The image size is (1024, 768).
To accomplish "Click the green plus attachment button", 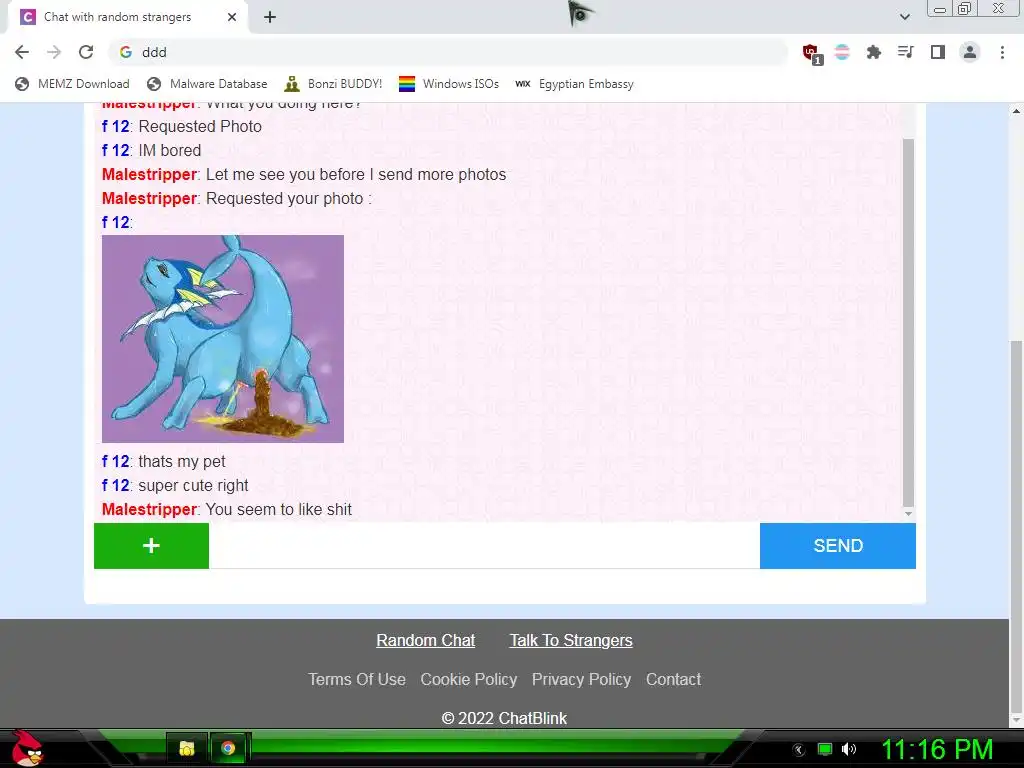I will [x=152, y=546].
